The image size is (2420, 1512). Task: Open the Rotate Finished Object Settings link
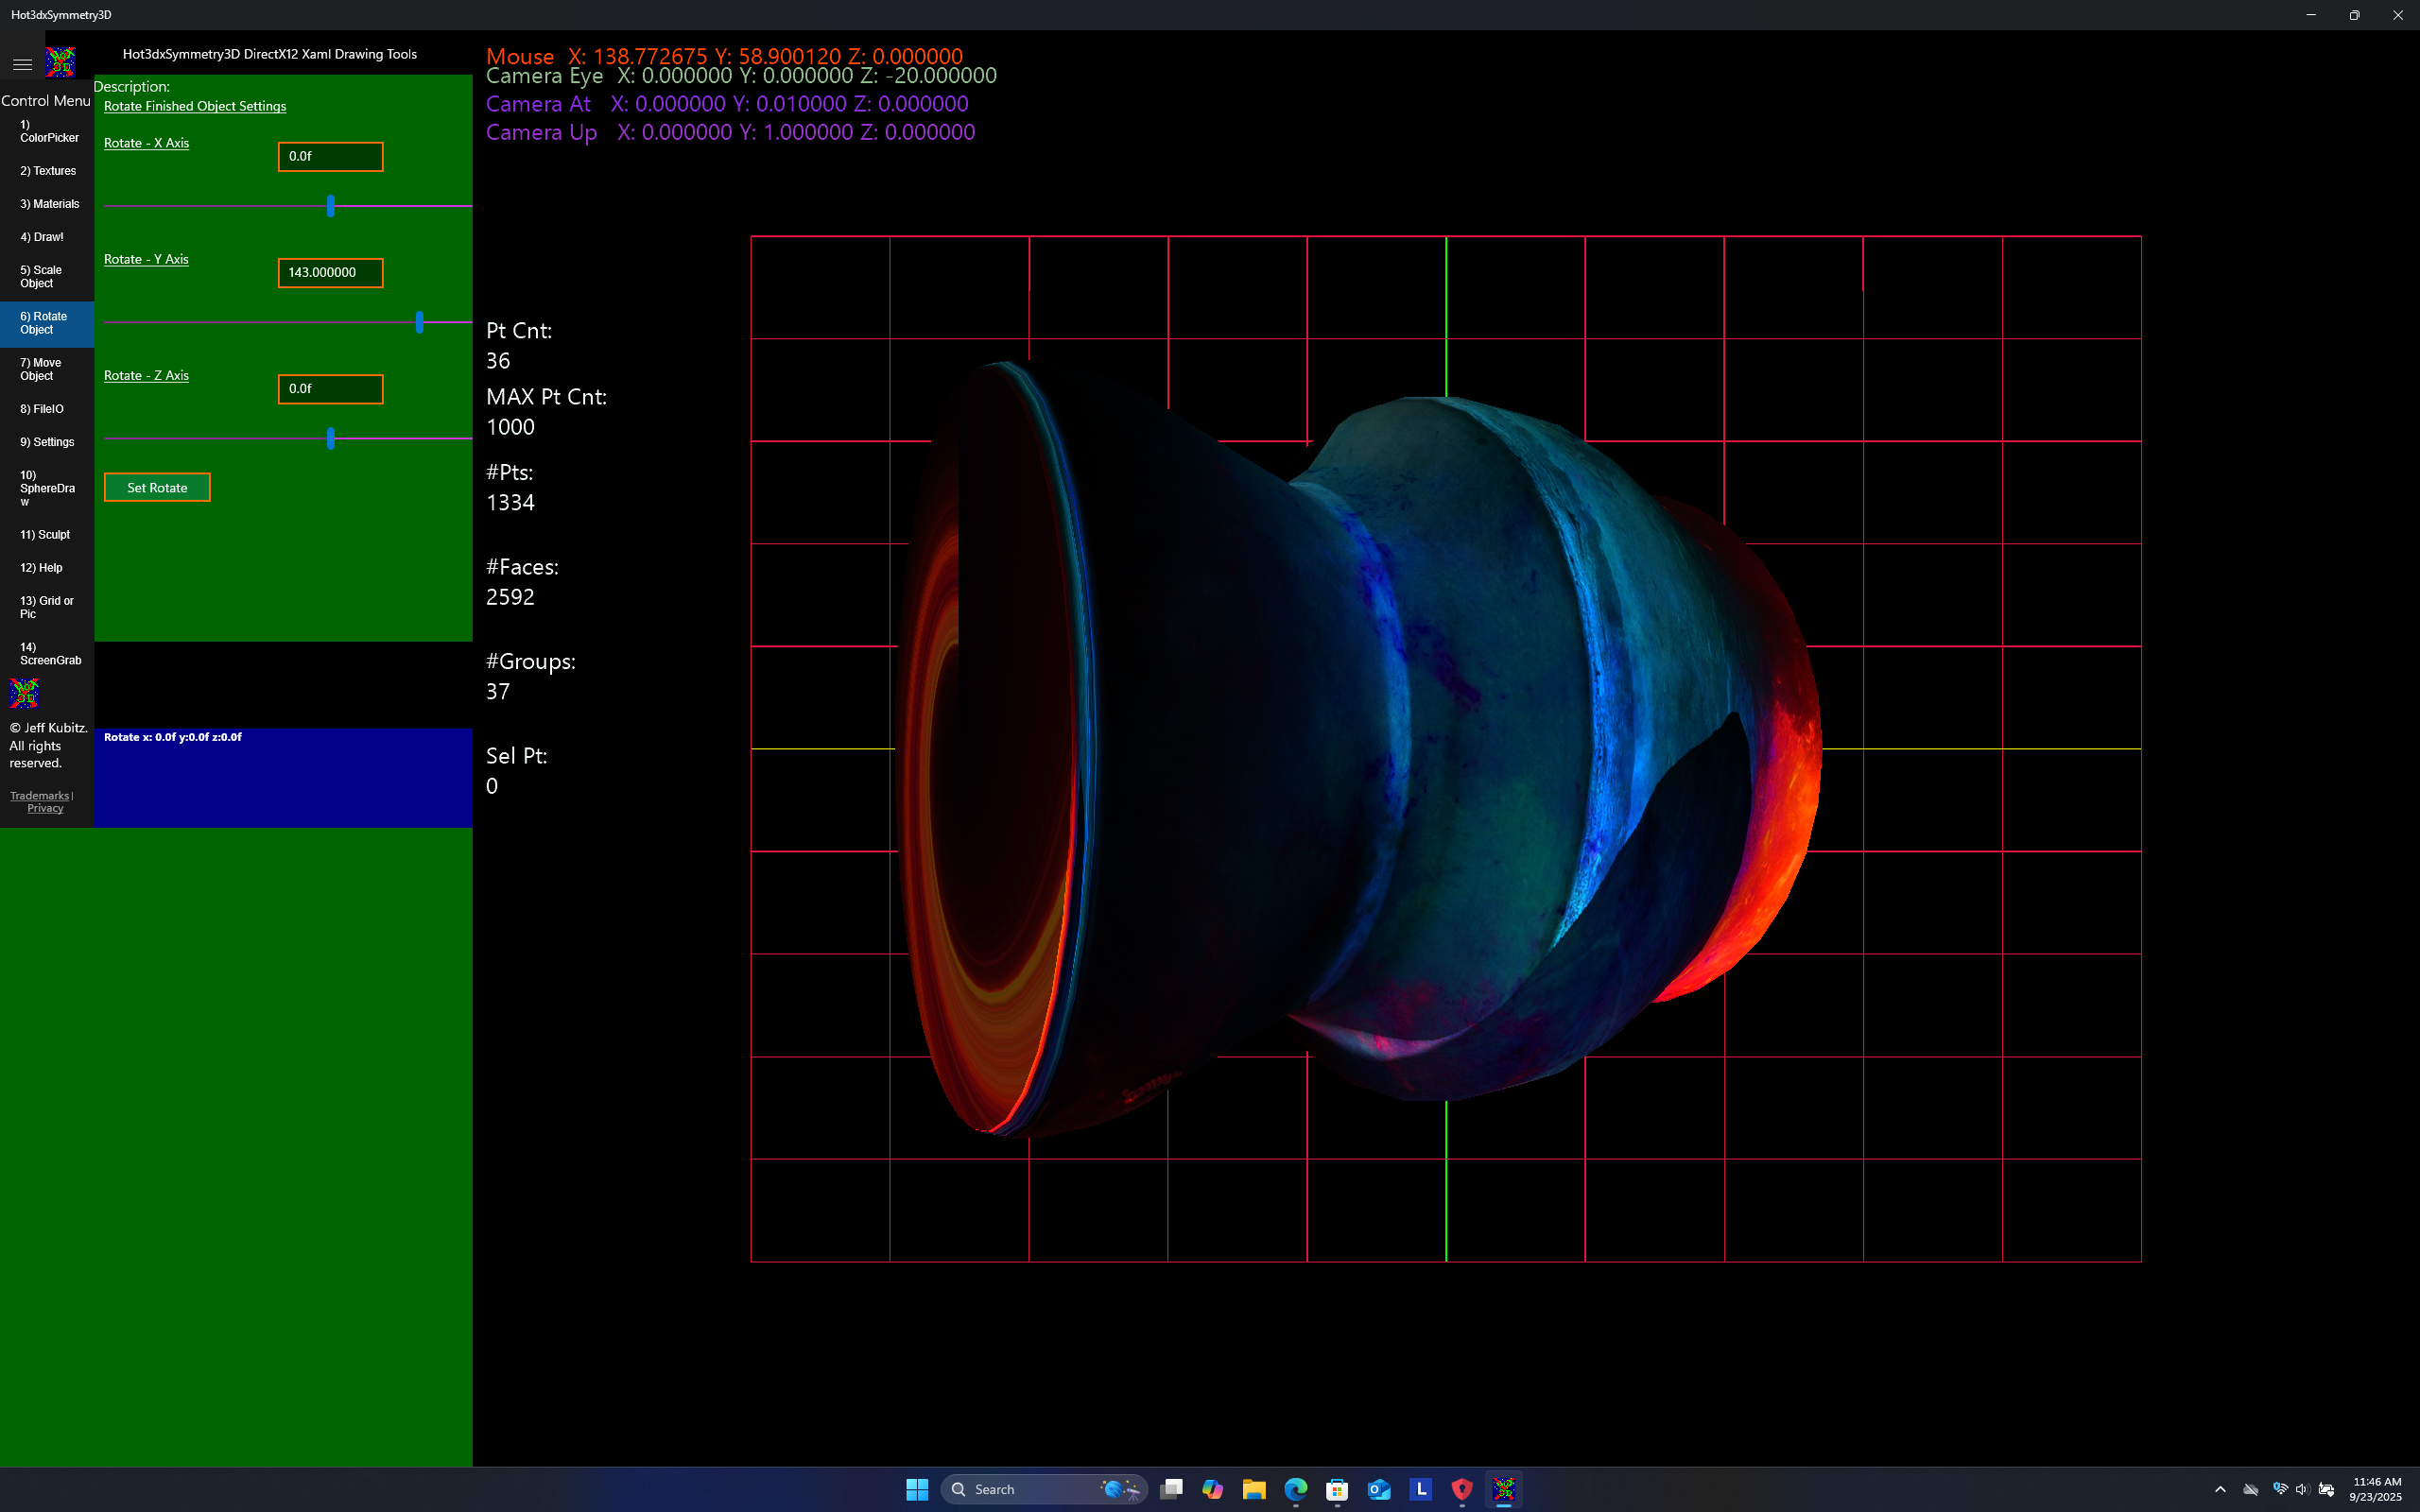tap(194, 106)
